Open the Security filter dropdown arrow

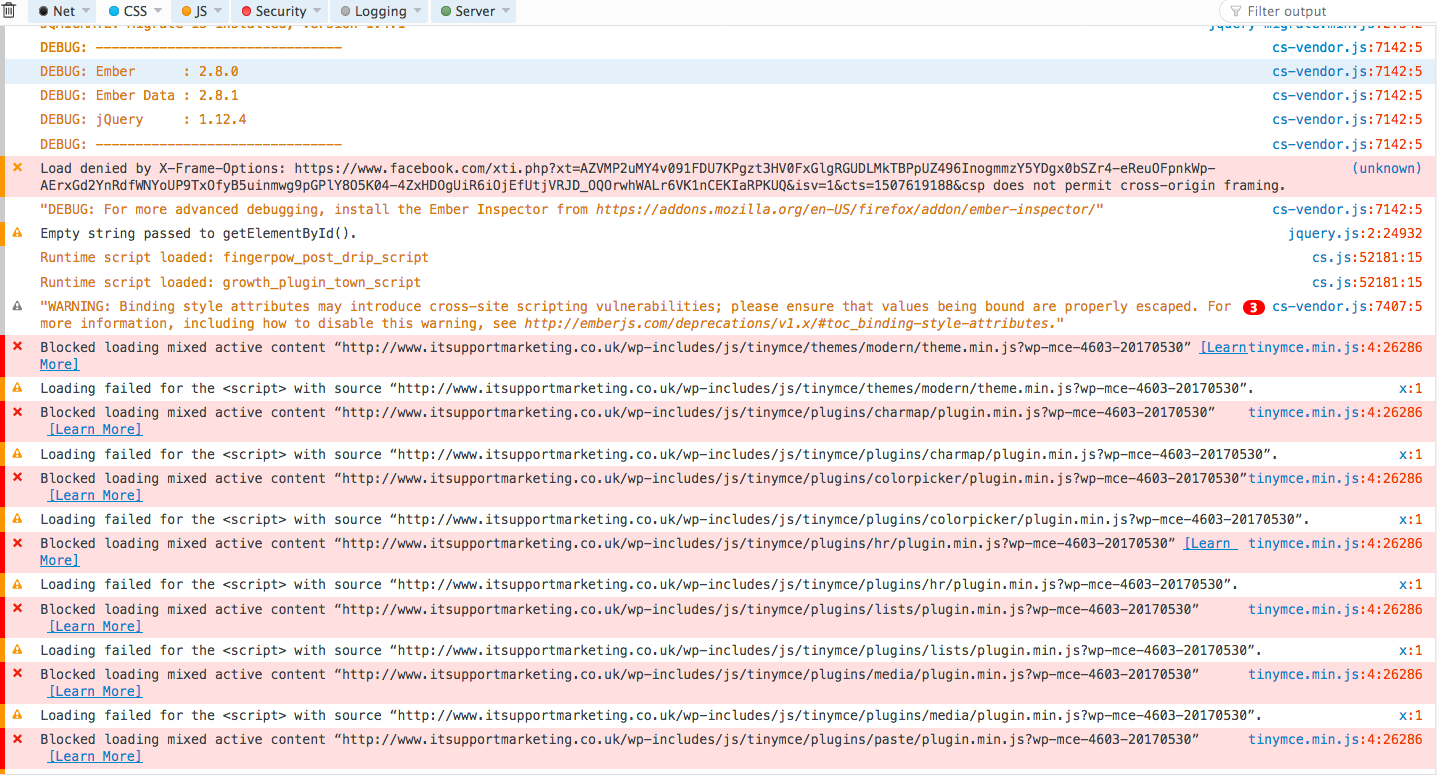pos(319,11)
